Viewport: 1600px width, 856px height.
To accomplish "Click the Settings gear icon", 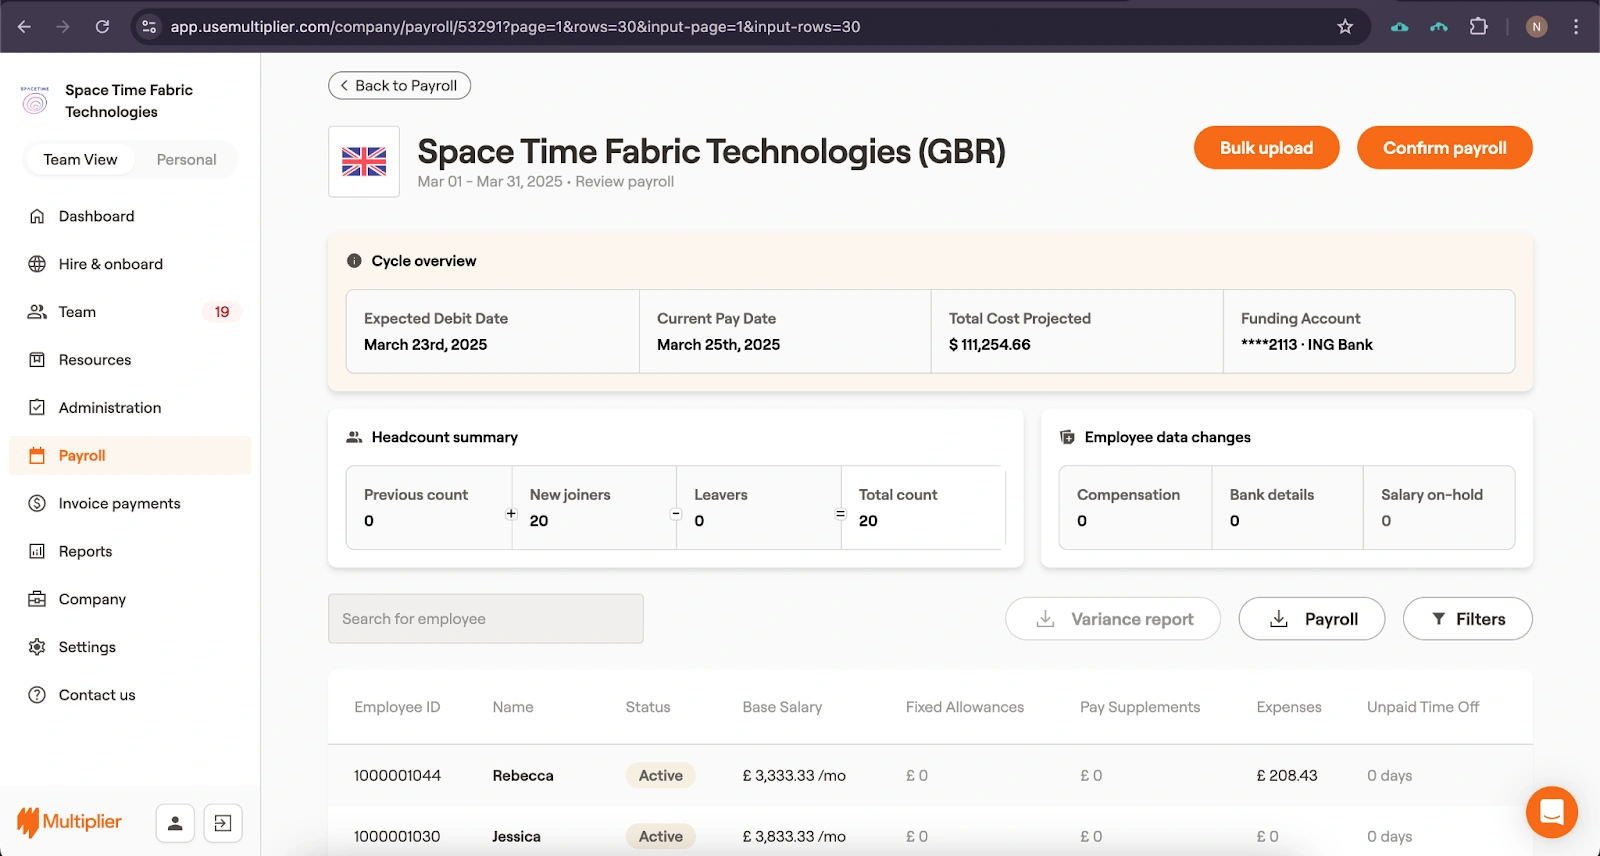I will (x=37, y=648).
